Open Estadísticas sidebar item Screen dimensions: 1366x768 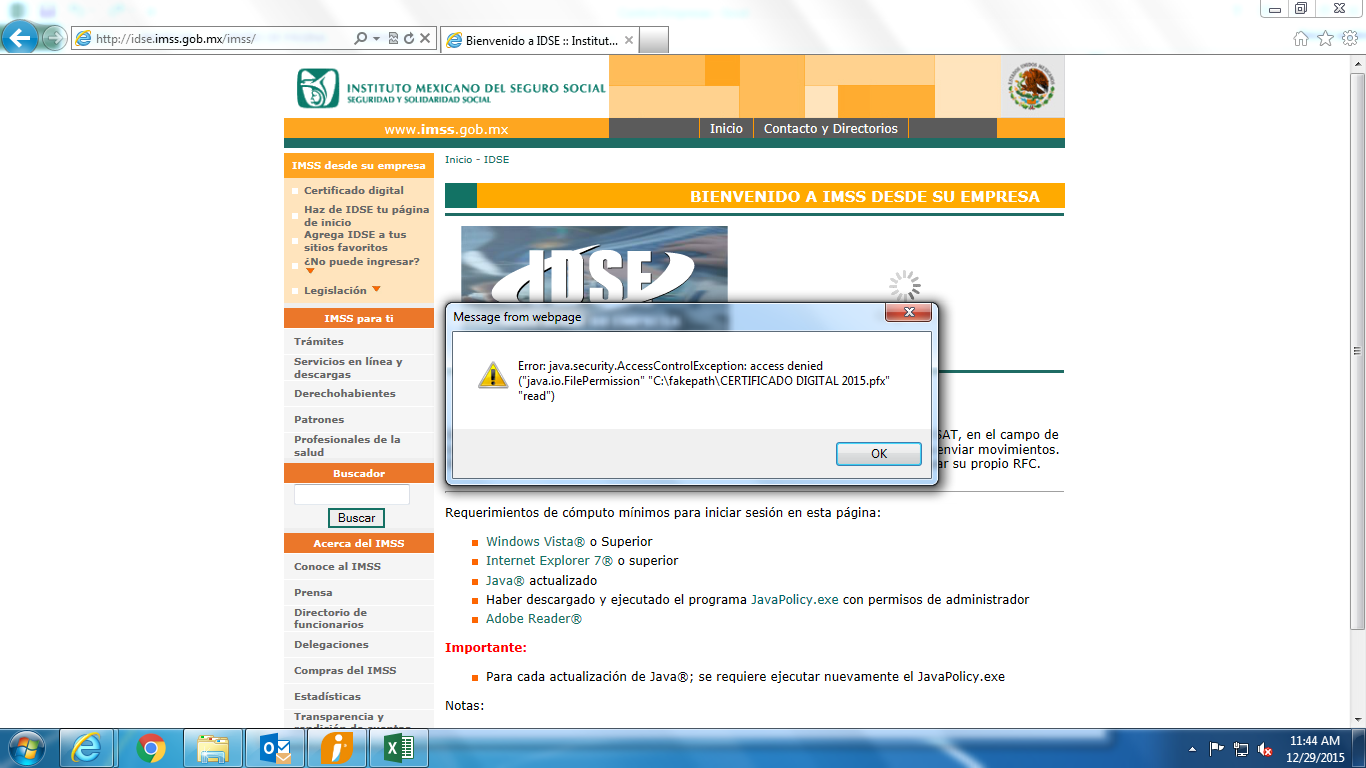327,696
